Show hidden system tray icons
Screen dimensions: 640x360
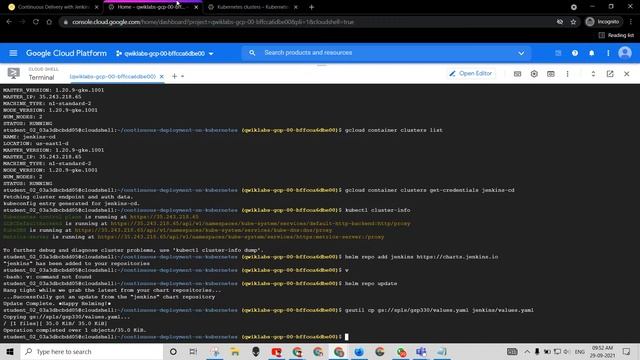coord(527,351)
